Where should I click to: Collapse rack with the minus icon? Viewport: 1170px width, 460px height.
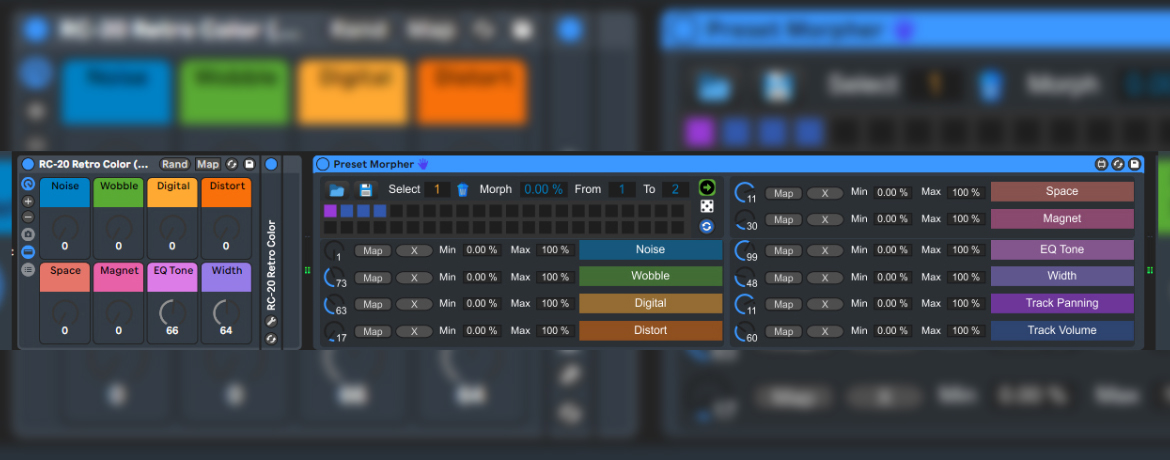28,217
